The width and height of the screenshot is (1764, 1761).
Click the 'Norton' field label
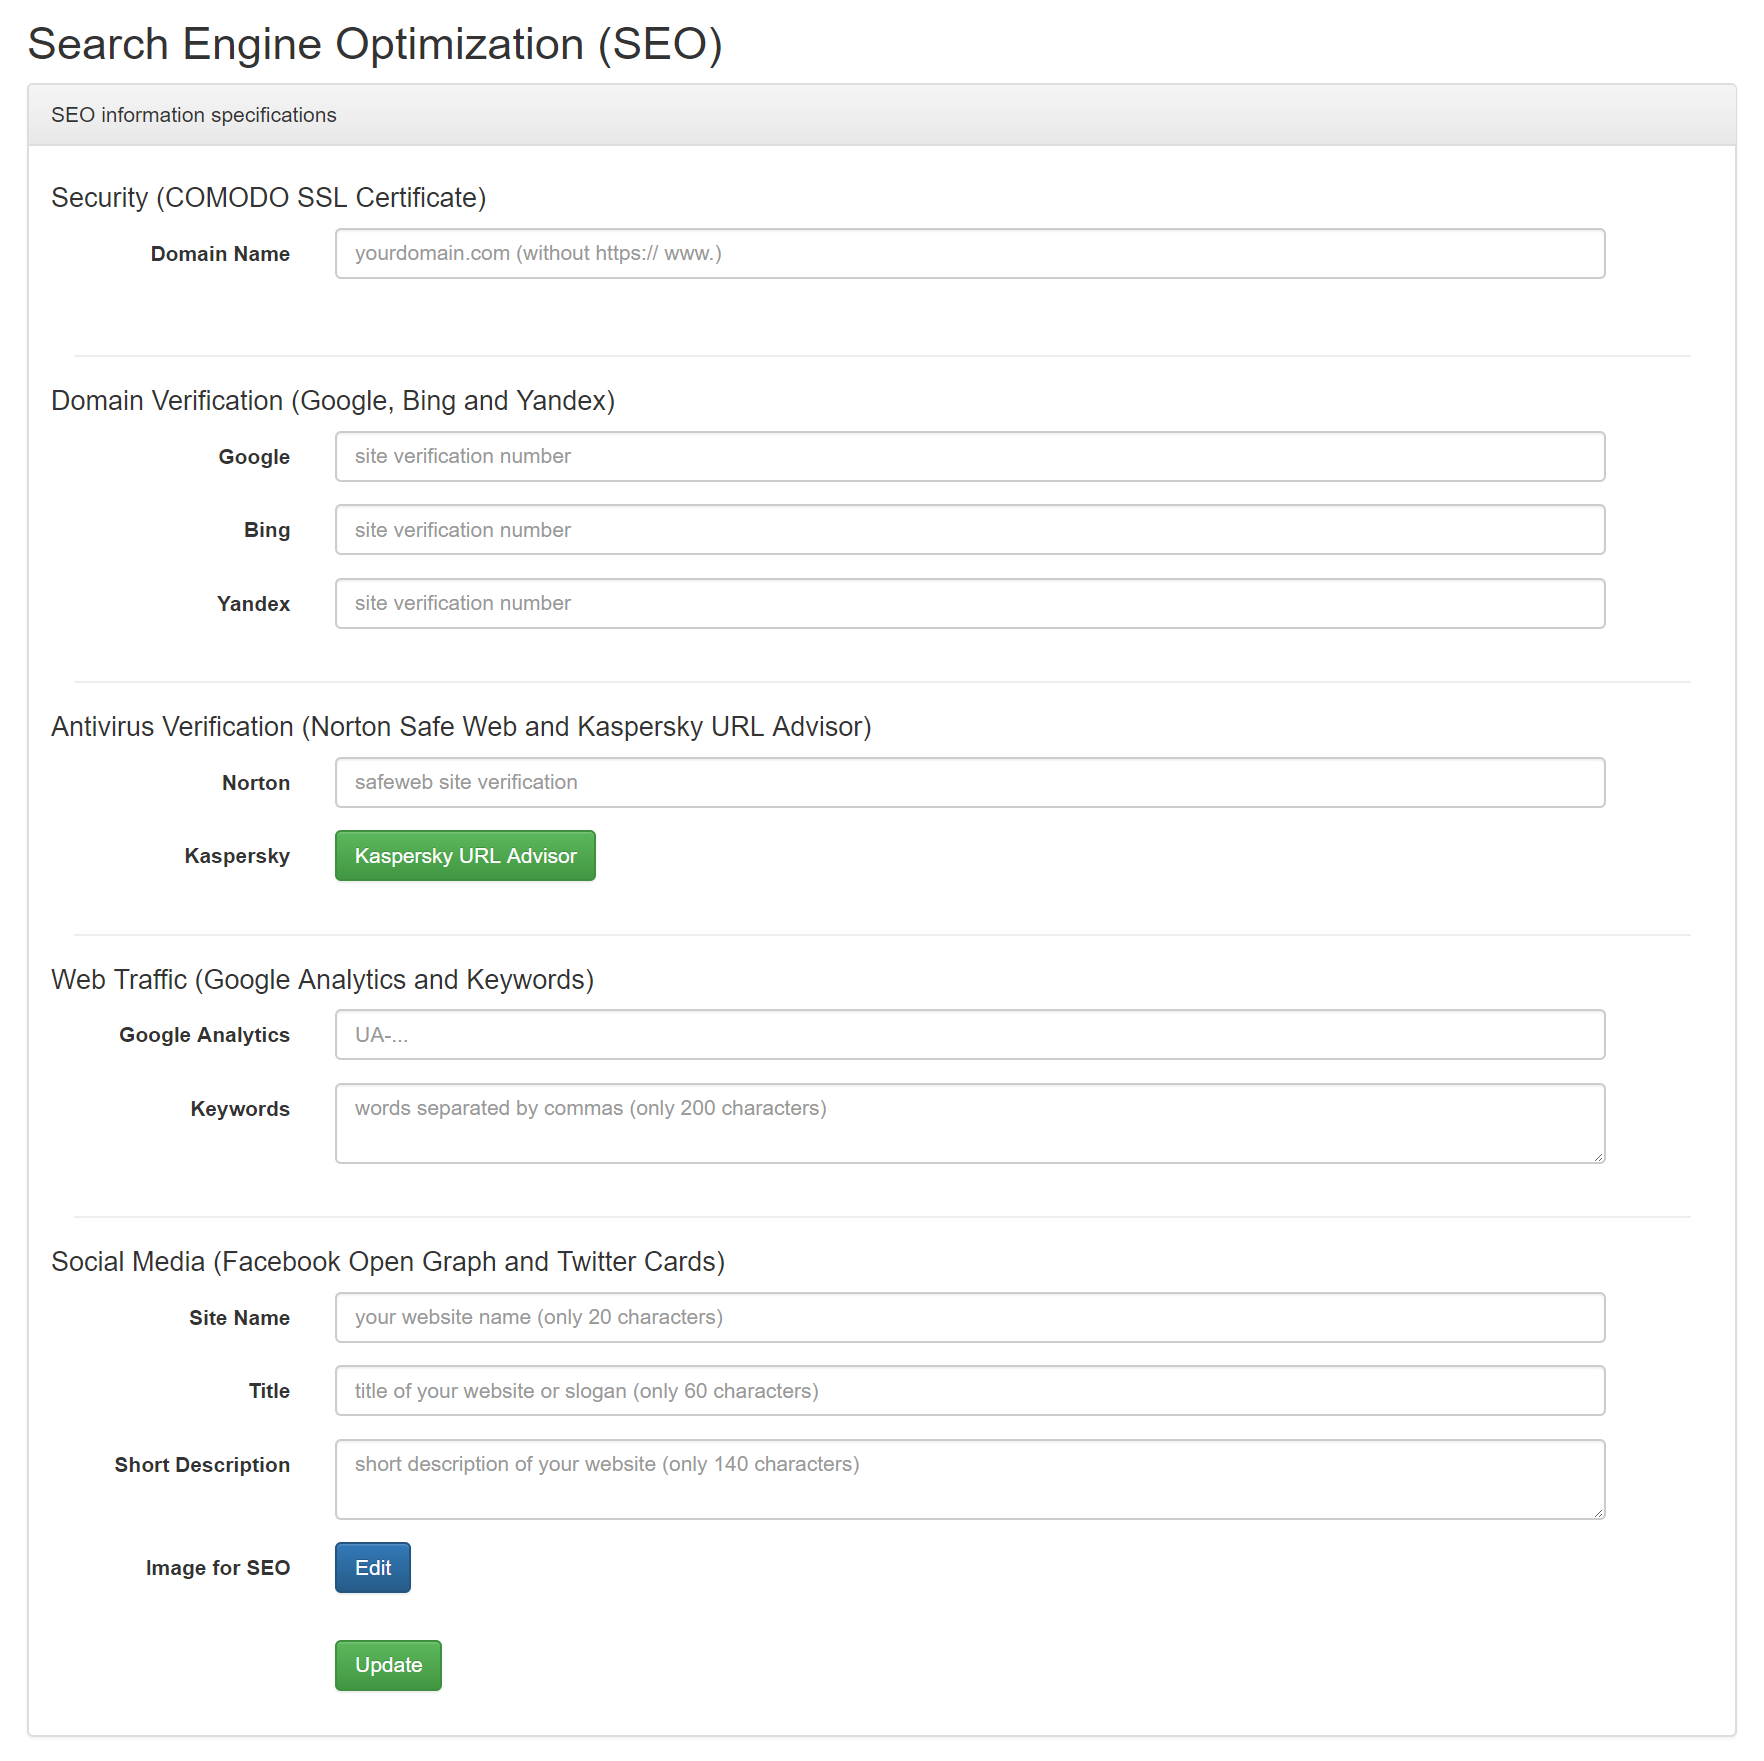[x=256, y=783]
